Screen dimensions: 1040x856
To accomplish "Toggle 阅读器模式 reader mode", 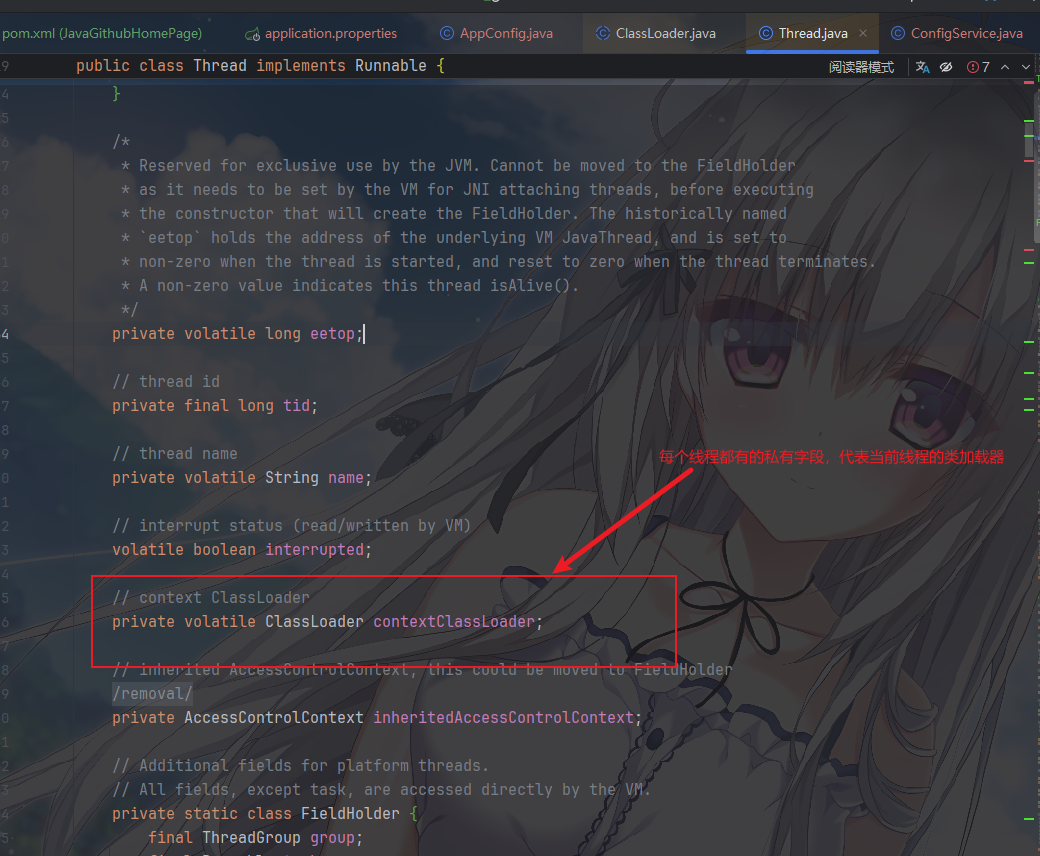I will coord(861,67).
